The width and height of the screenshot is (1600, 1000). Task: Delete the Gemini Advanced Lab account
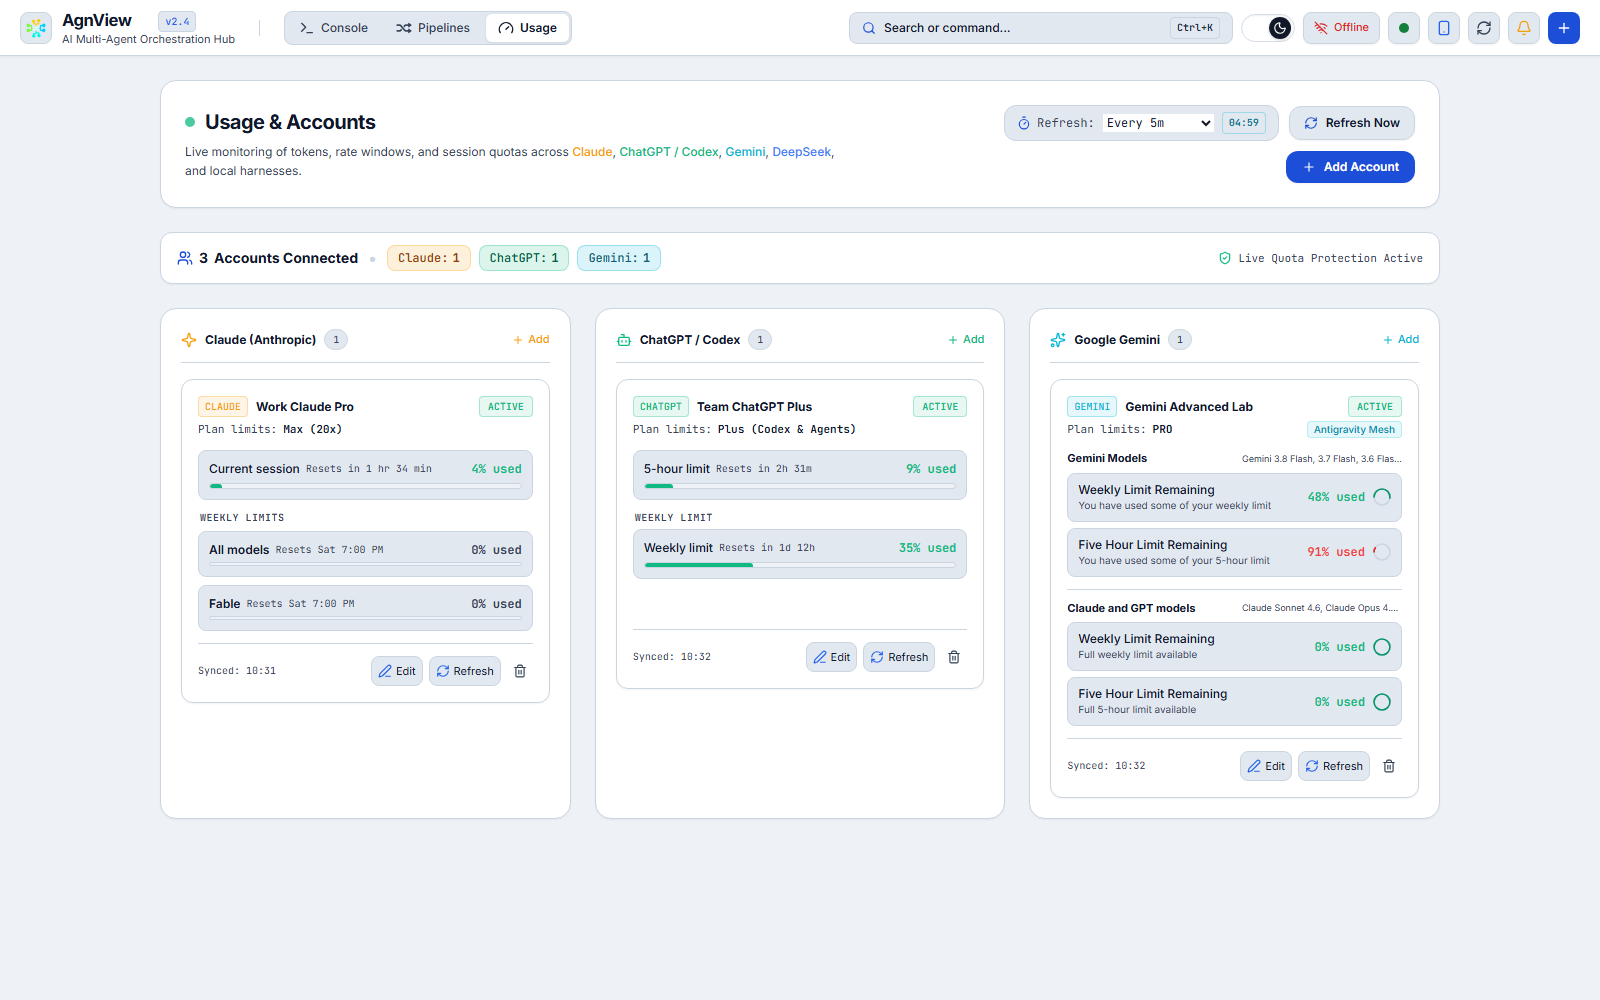coord(1389,766)
